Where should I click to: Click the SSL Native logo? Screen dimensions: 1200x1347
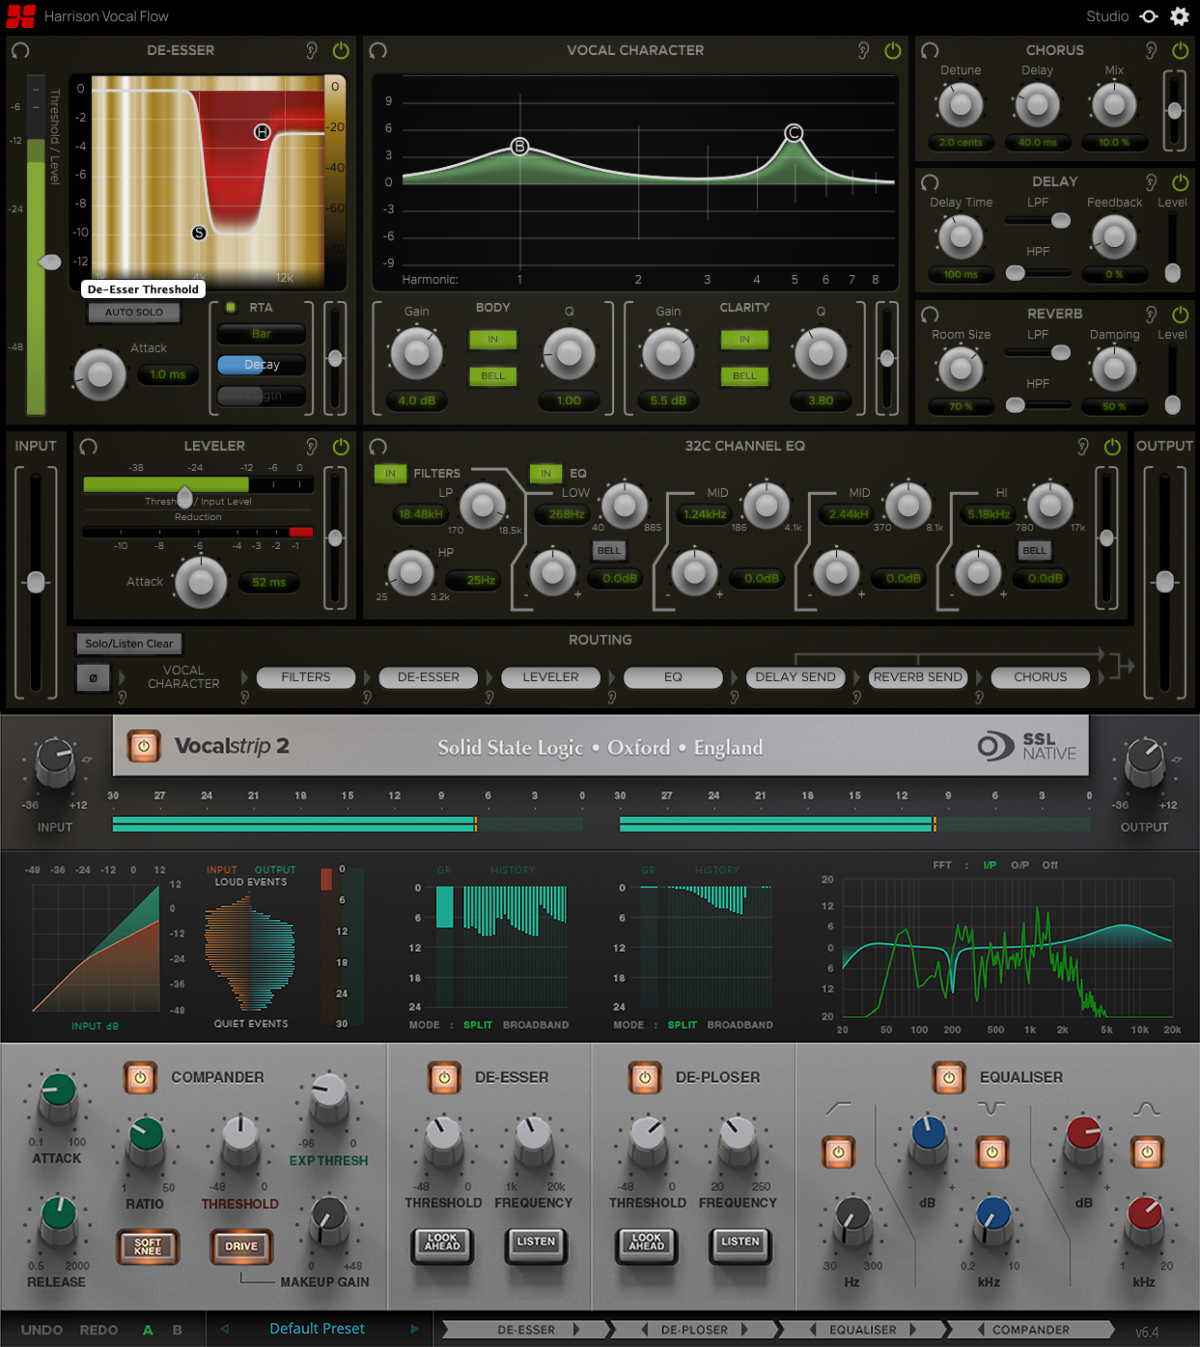[x=1025, y=746]
